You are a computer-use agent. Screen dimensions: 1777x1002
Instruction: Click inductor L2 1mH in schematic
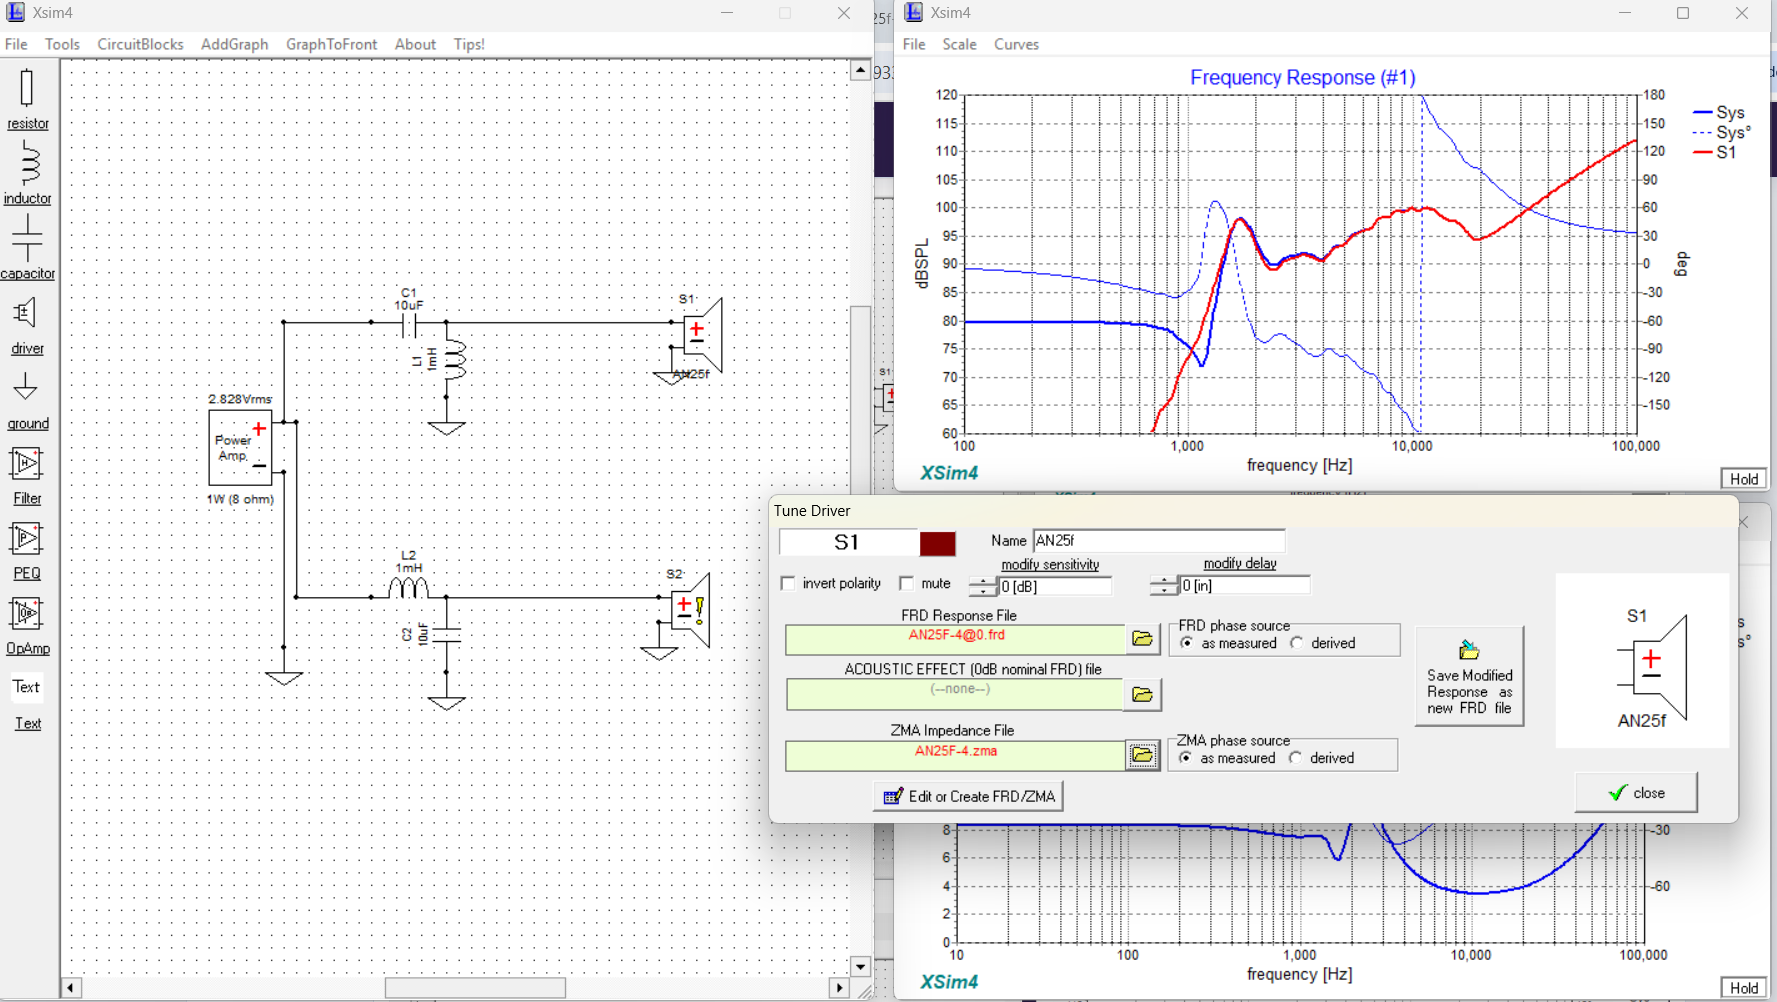click(408, 587)
